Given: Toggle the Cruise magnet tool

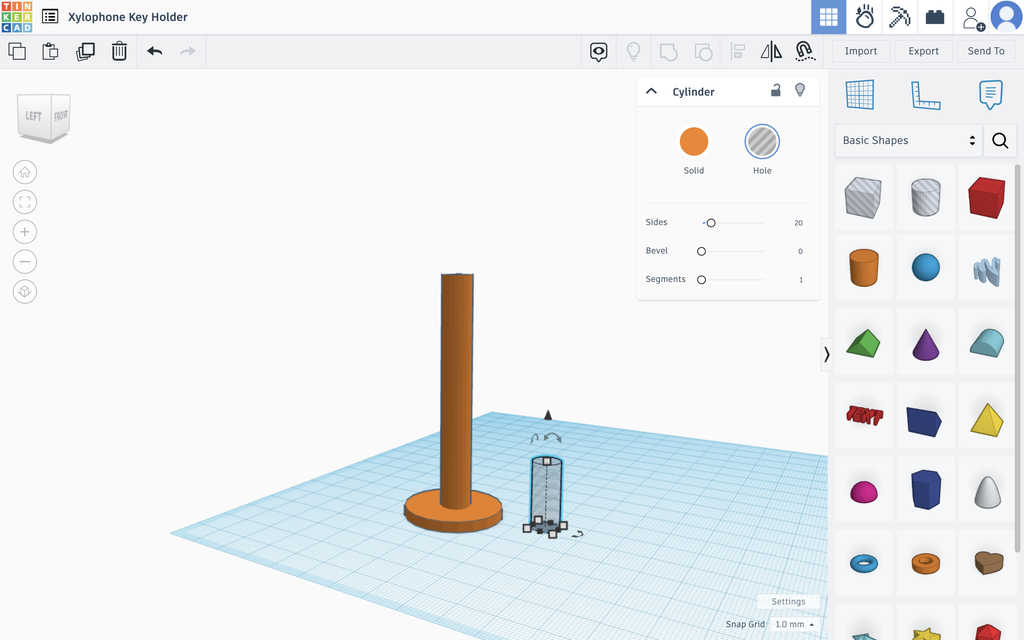Looking at the screenshot, I should 805,52.
